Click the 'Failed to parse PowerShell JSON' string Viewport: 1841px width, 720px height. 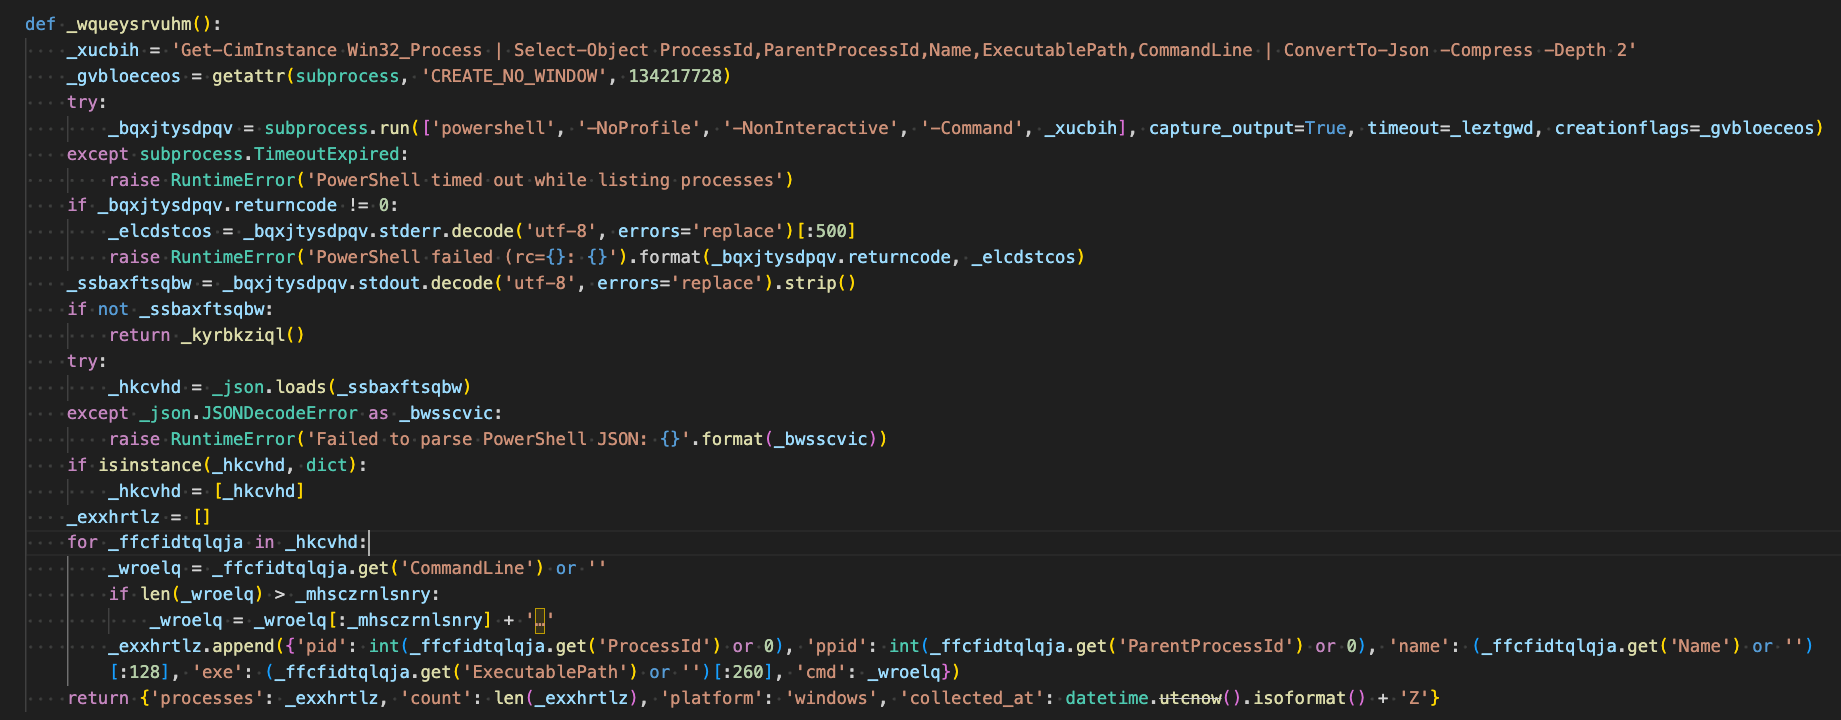coord(498,439)
